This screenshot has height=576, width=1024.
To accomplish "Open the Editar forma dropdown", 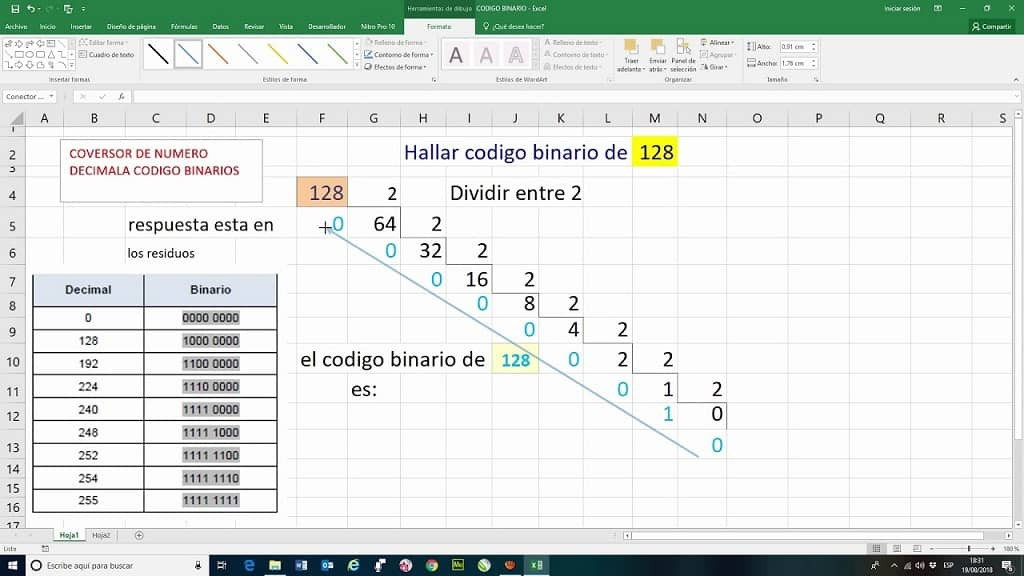I will [x=105, y=42].
